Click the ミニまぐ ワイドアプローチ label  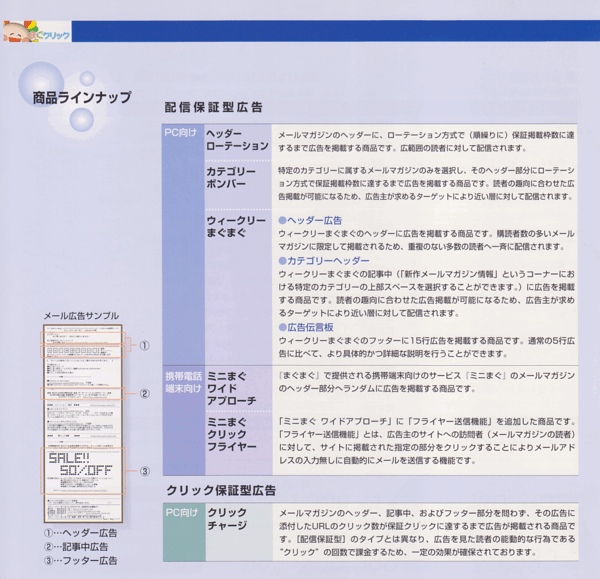[232, 388]
